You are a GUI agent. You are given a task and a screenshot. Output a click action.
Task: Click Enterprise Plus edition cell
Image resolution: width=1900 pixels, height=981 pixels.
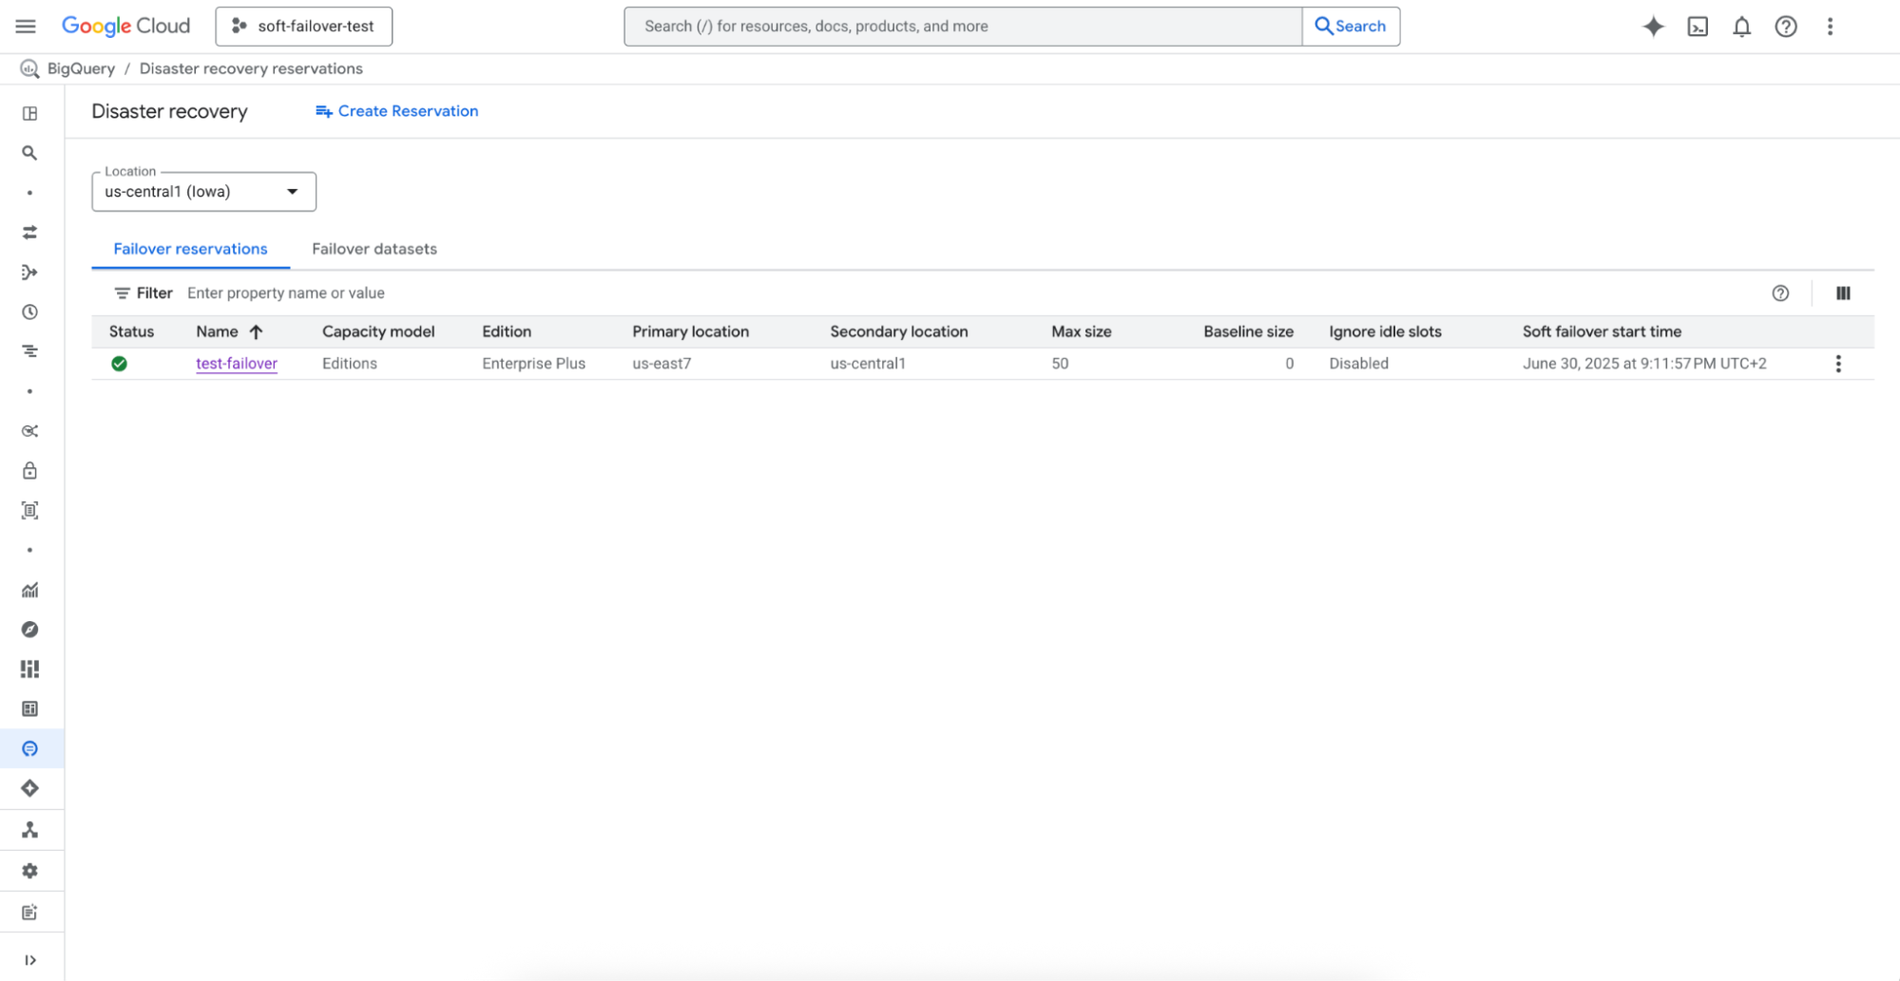click(x=534, y=364)
